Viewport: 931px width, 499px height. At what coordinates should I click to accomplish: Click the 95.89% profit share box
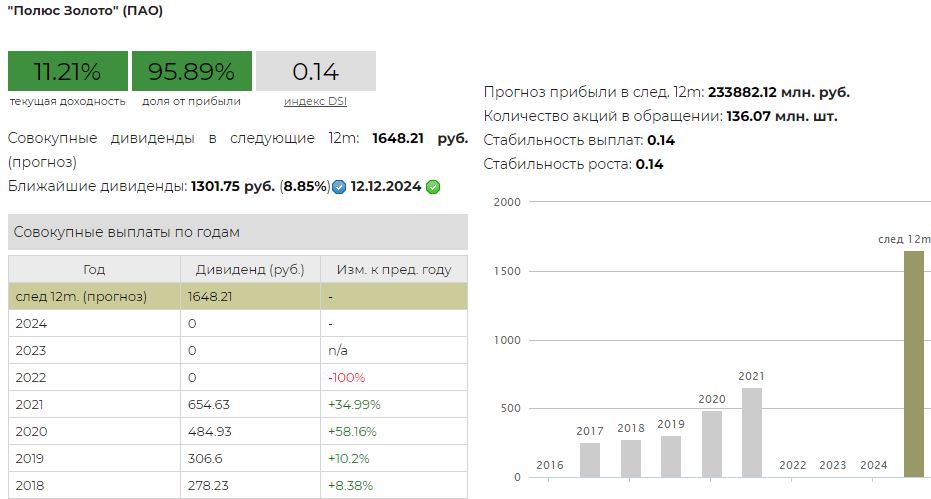click(x=192, y=71)
